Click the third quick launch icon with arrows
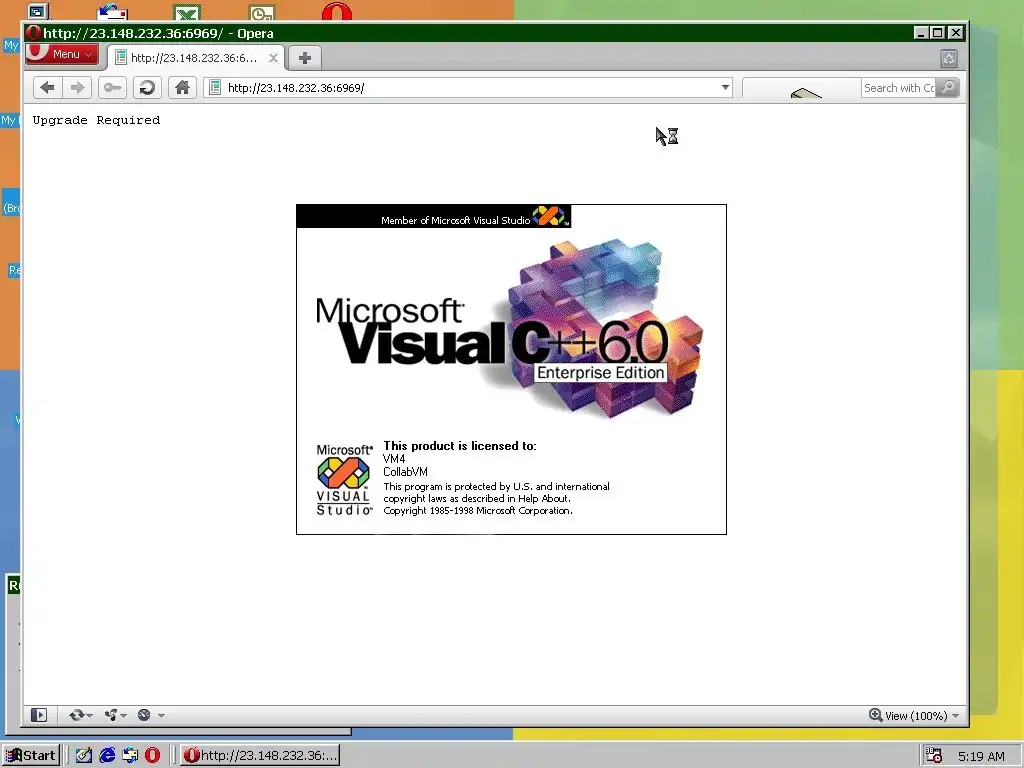 click(130, 756)
